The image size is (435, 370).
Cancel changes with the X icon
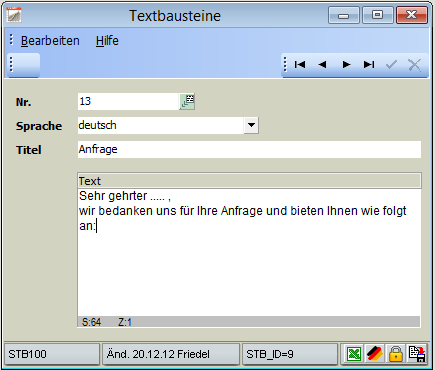[x=414, y=64]
